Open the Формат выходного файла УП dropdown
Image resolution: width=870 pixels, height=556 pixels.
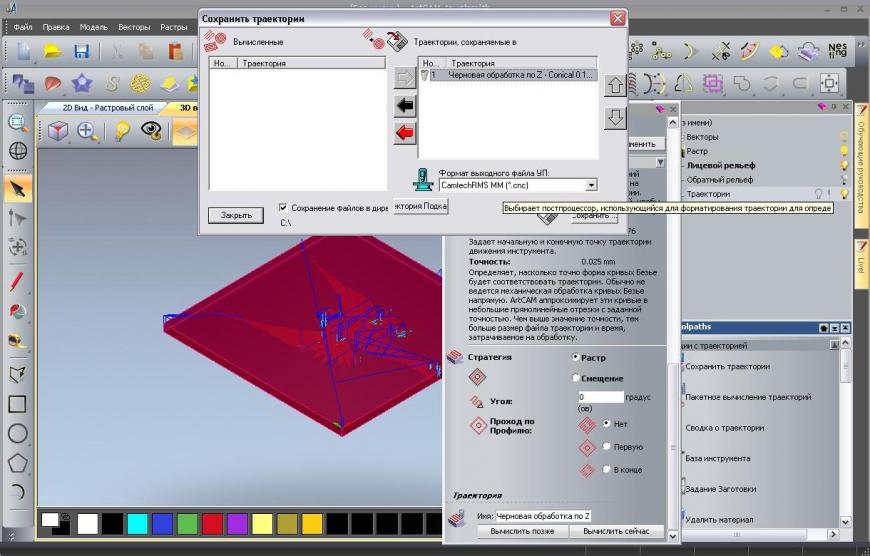[x=591, y=185]
